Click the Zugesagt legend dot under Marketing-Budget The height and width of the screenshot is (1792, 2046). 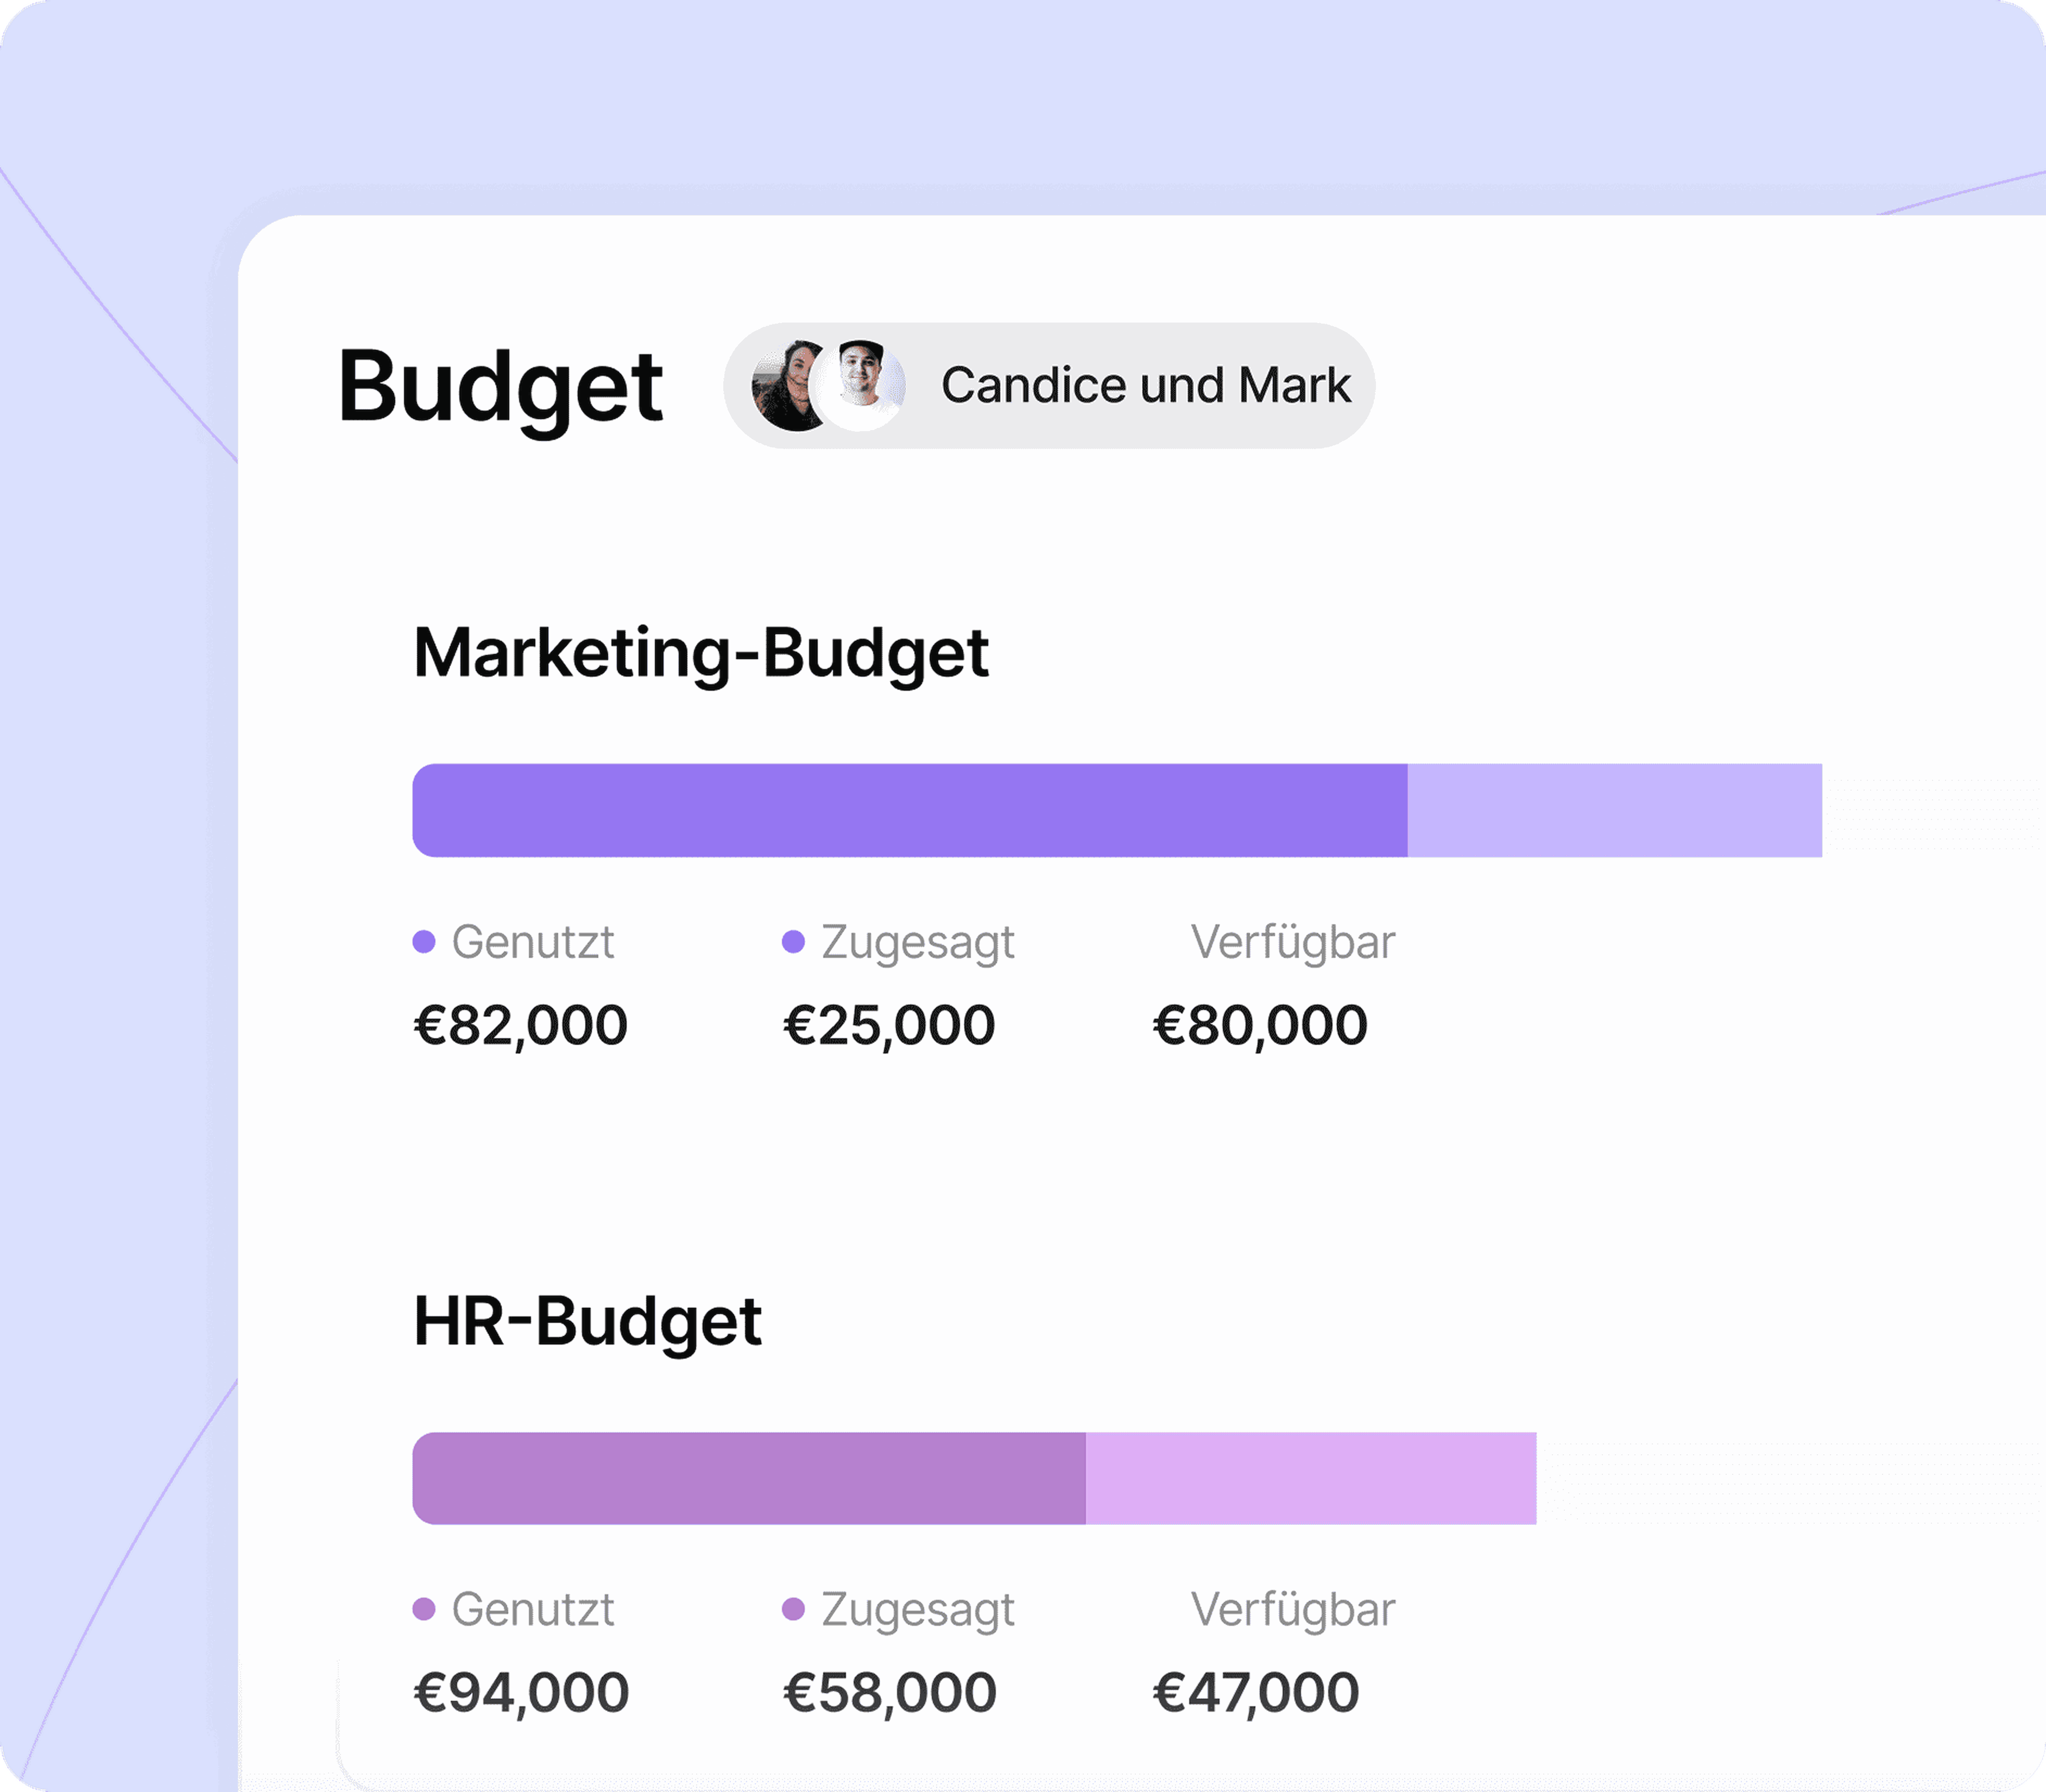click(793, 942)
